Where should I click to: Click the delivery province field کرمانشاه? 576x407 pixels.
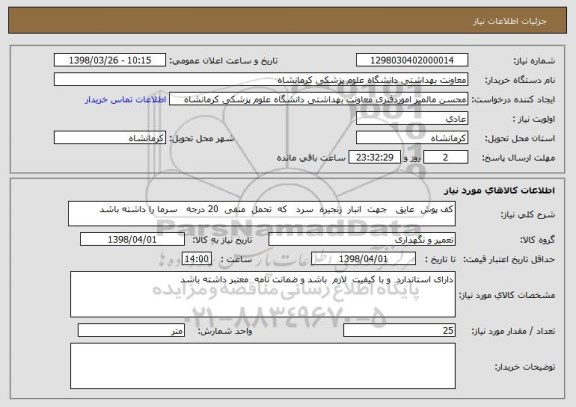click(412, 138)
